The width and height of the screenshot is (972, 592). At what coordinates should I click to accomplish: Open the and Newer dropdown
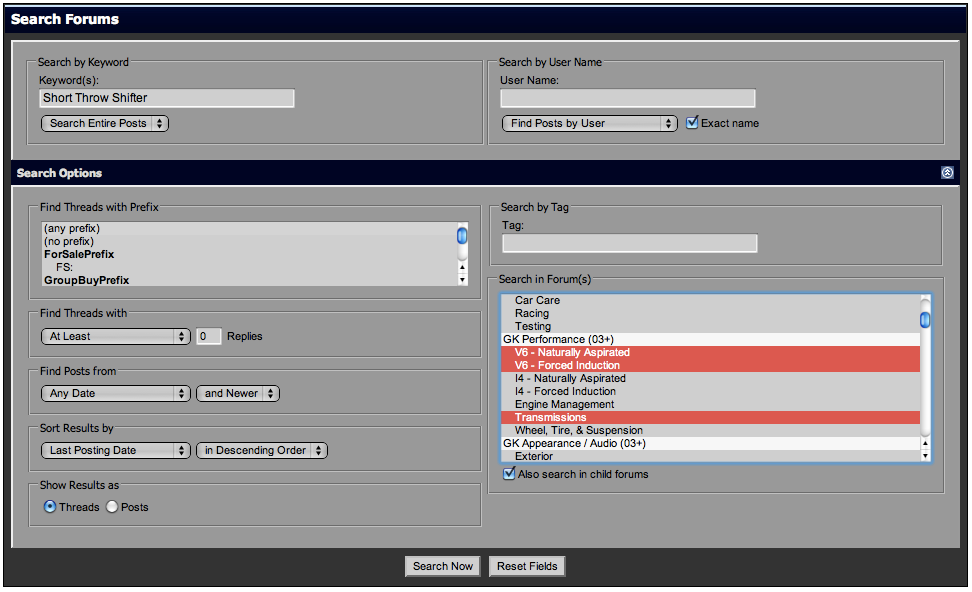(238, 393)
